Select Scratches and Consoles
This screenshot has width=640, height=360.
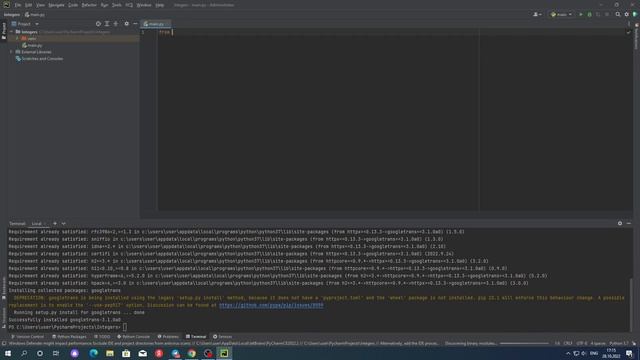39,59
